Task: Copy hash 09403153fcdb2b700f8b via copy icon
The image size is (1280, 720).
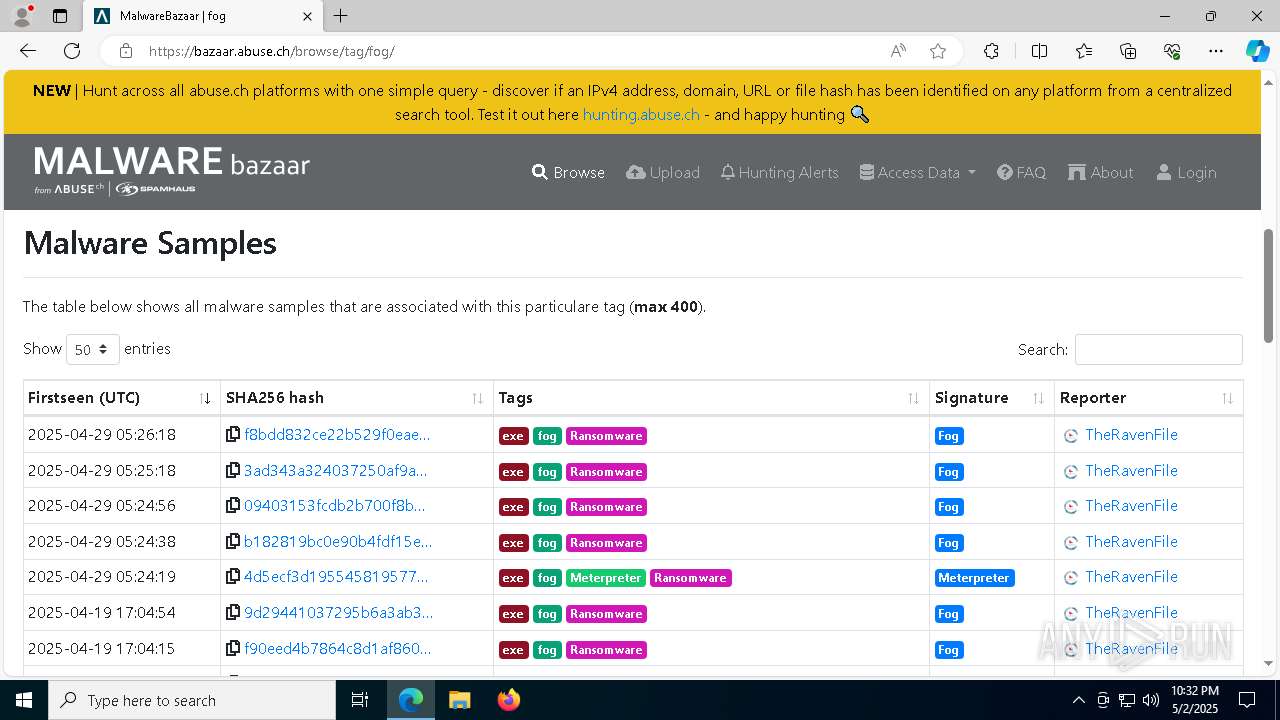Action: pos(233,506)
